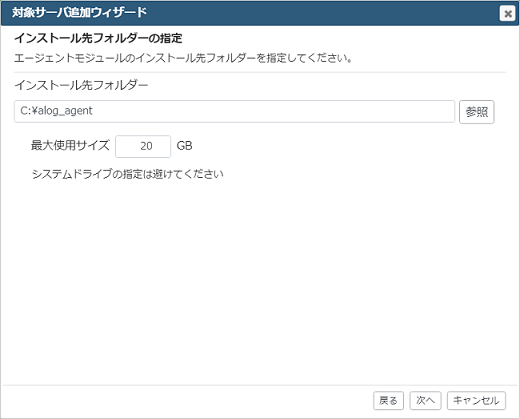This screenshot has width=520, height=419.
Task: Click the value 20 in the size box
Action: pyautogui.click(x=146, y=146)
